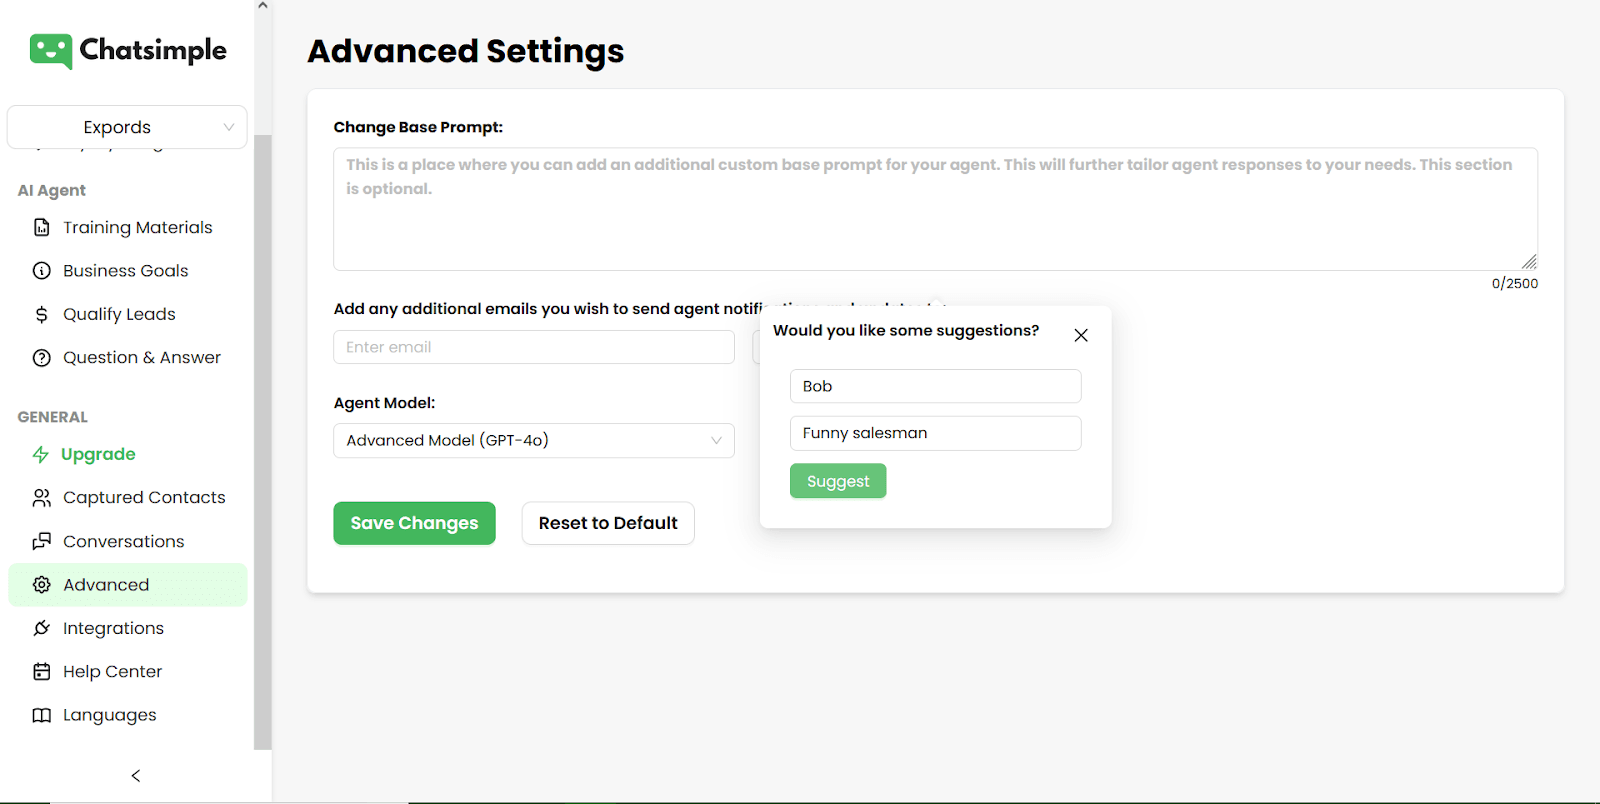Click the Upgrade lightning bolt icon
Image resolution: width=1600 pixels, height=804 pixels.
[41, 455]
